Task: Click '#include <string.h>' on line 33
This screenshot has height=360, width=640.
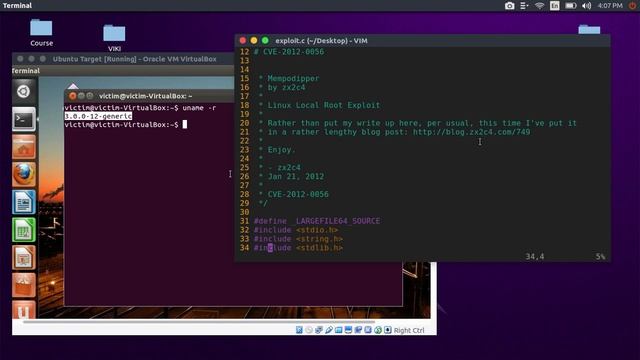Action: (298, 239)
